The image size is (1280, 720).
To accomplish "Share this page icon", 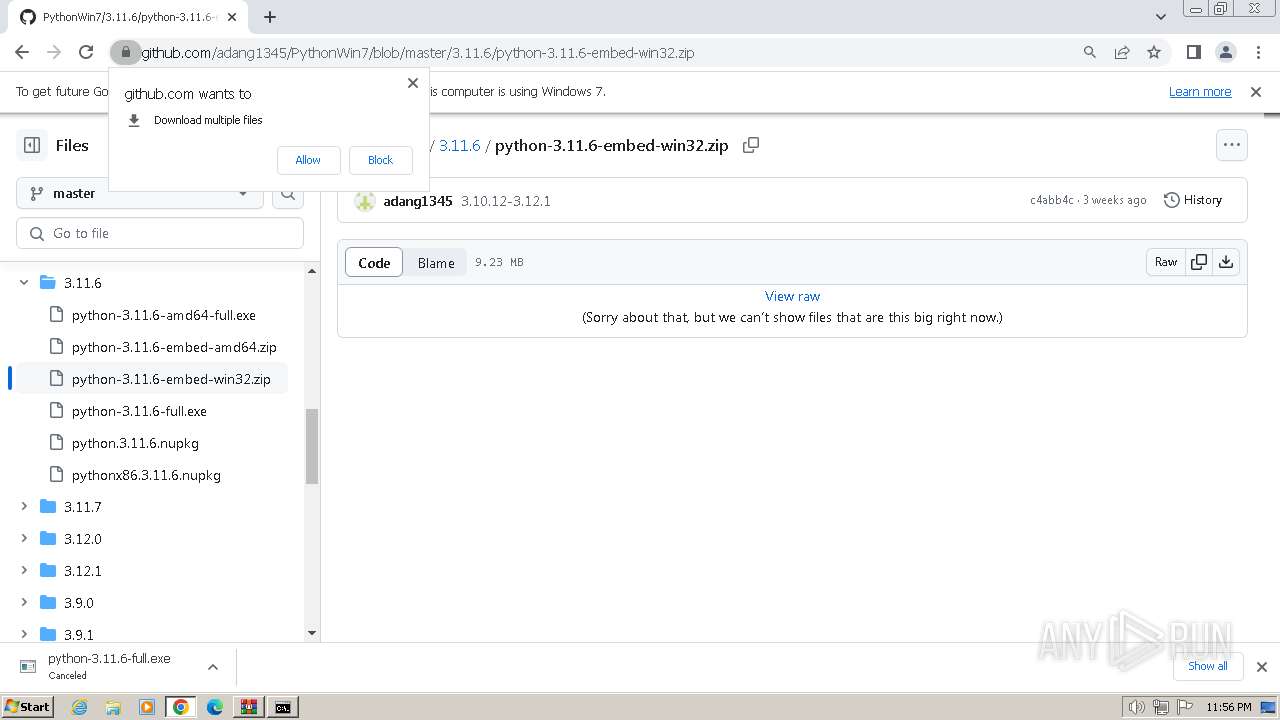I will point(1122,52).
